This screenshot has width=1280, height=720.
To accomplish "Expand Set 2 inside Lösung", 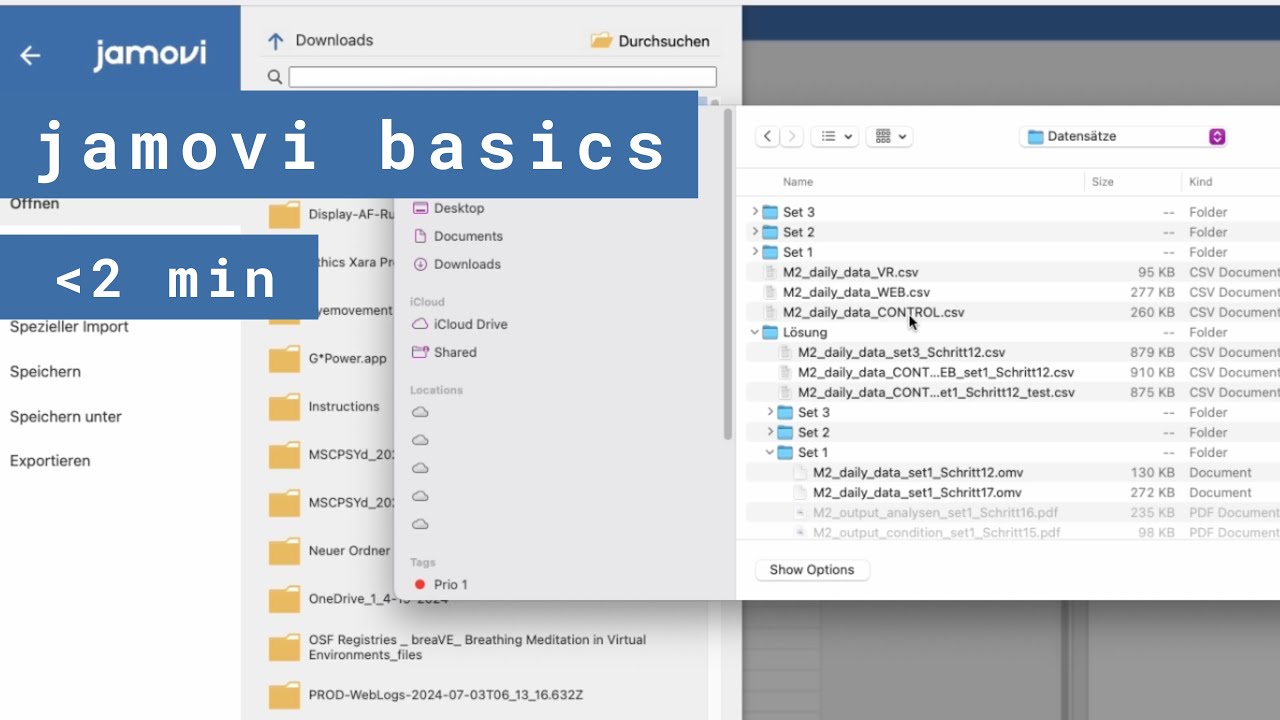I will [770, 432].
